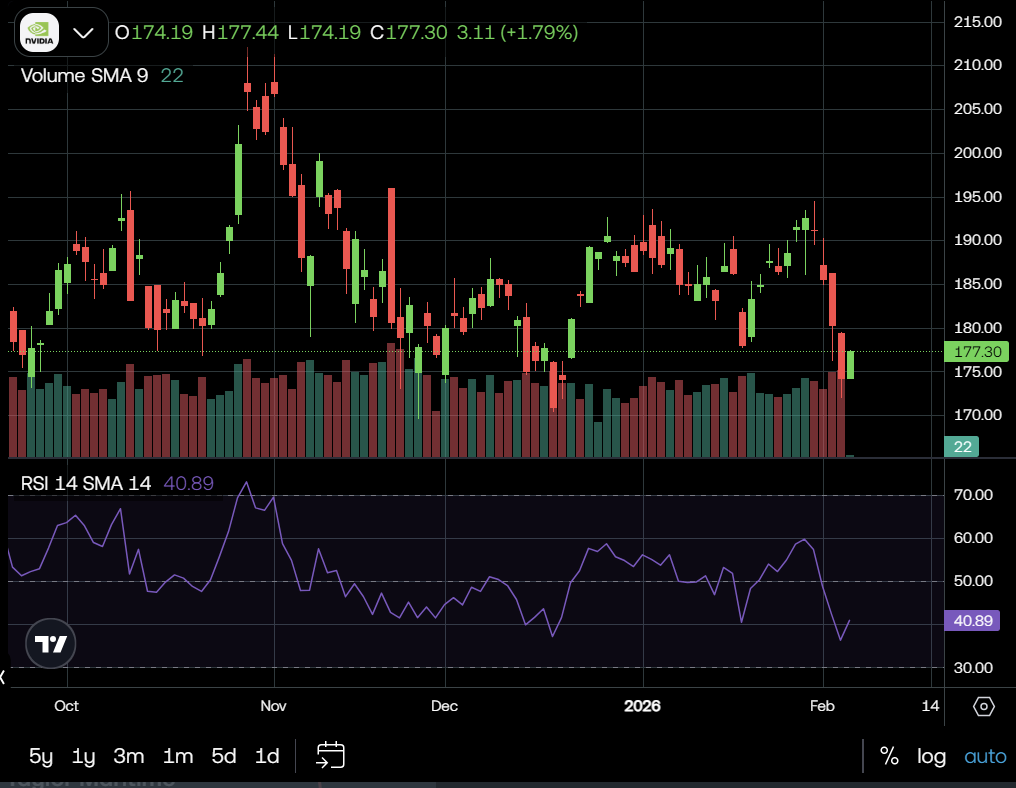Select the 5y time range
This screenshot has width=1016, height=788.
[41, 756]
